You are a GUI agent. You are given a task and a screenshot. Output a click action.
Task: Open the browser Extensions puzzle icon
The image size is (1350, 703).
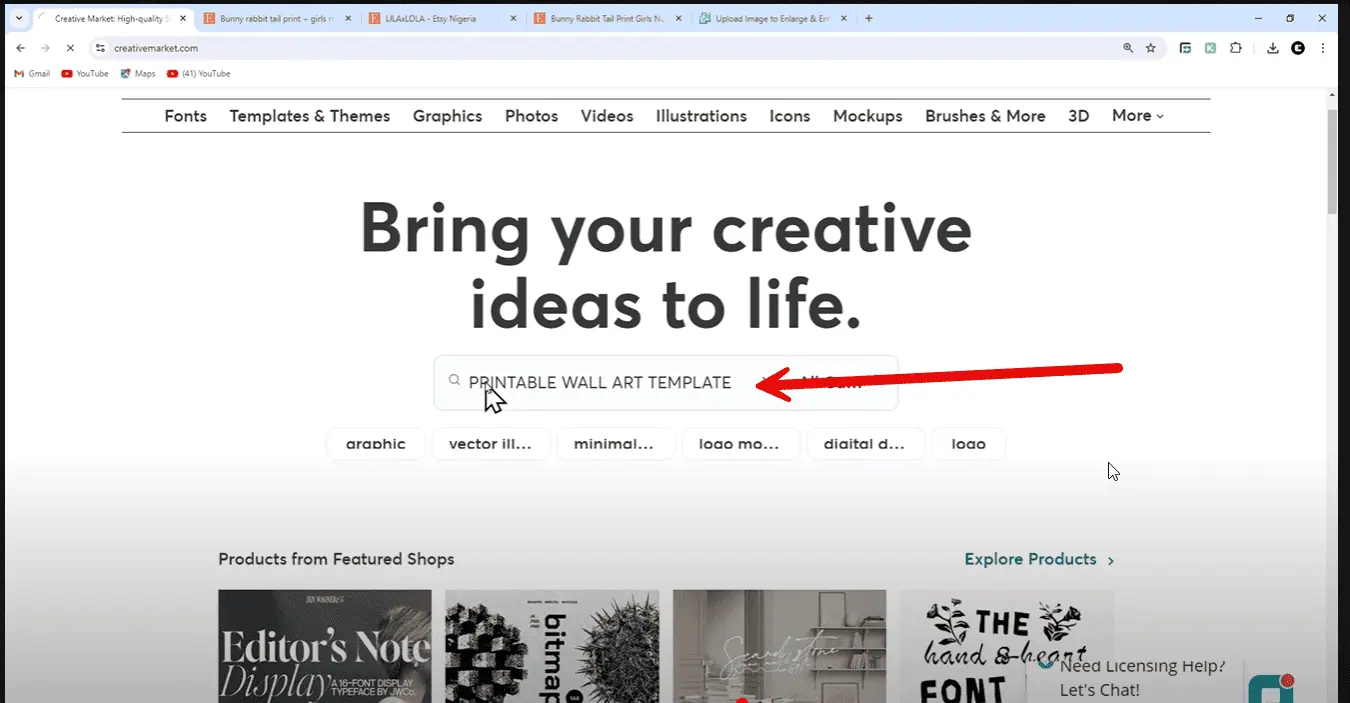[1236, 48]
